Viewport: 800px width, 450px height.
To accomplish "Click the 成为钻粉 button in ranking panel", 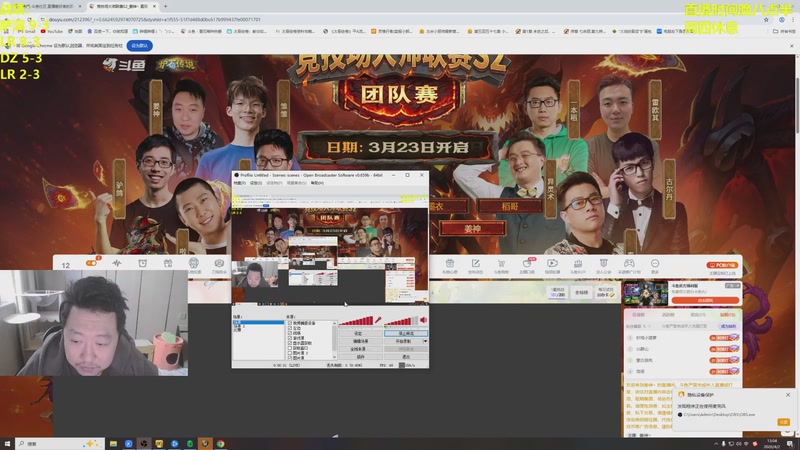I will (x=728, y=326).
